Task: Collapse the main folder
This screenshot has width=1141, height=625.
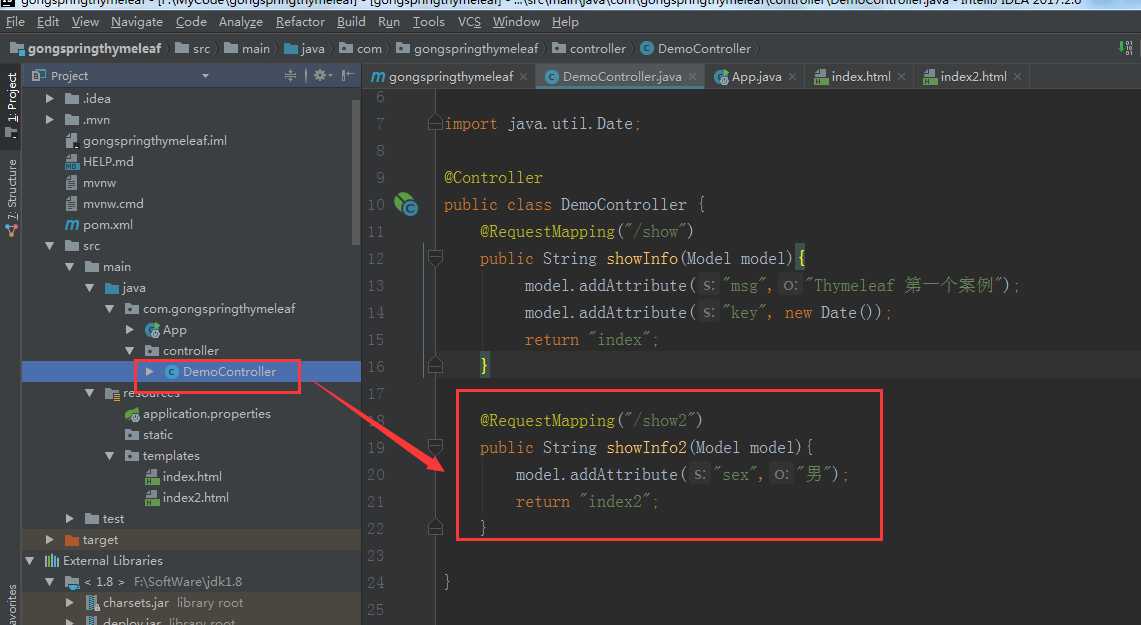Action: tap(70, 267)
